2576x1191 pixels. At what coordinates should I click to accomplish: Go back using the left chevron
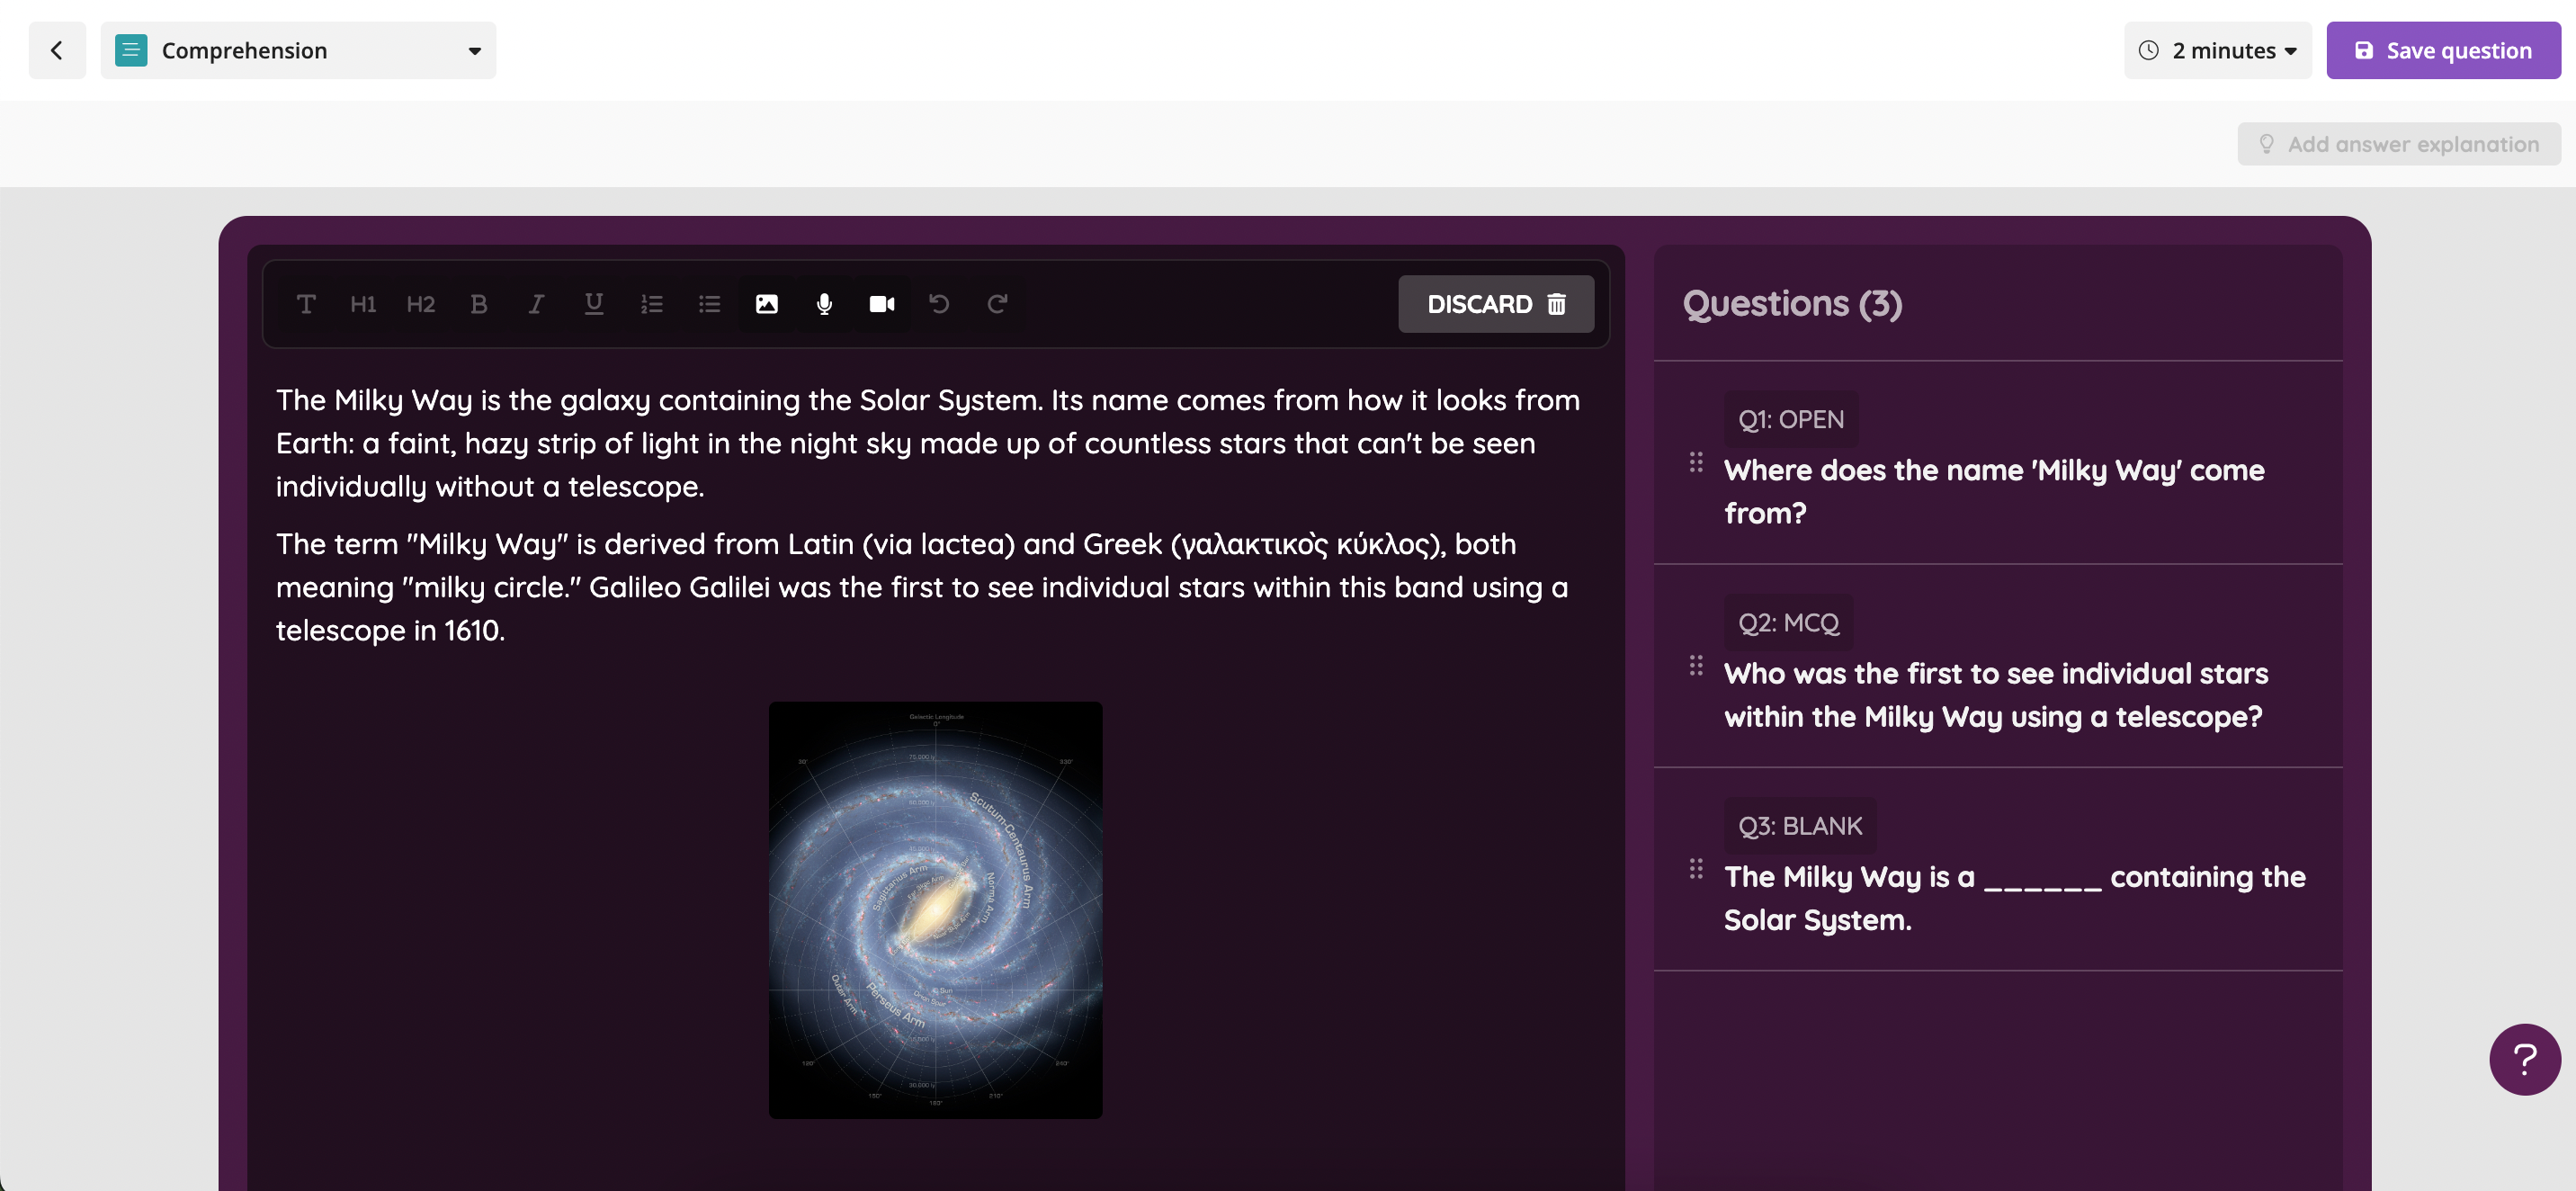[x=57, y=50]
